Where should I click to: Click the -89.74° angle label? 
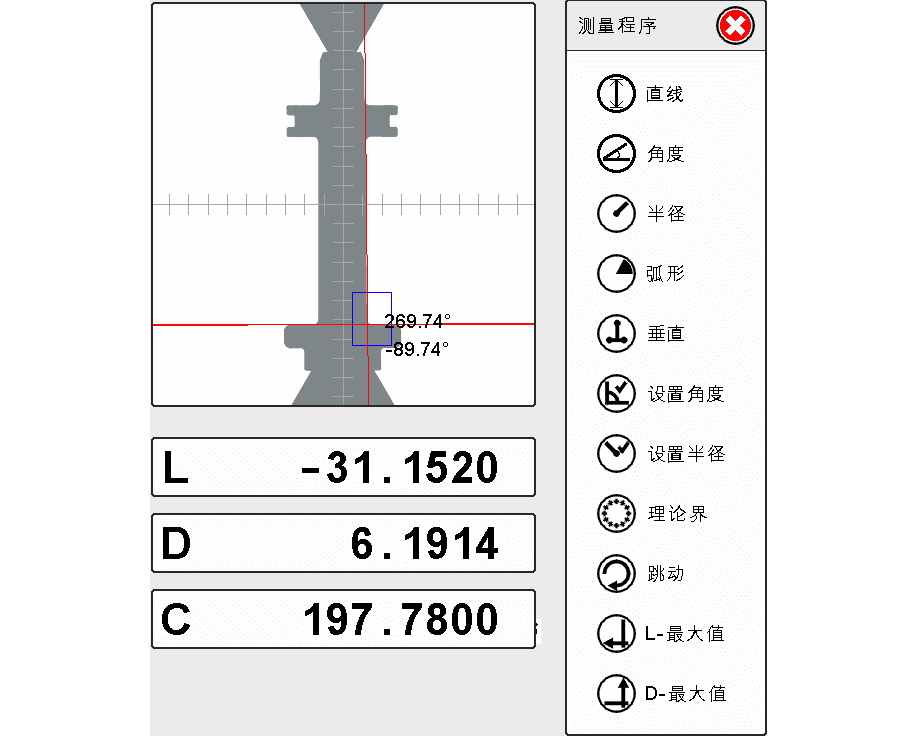(x=417, y=349)
